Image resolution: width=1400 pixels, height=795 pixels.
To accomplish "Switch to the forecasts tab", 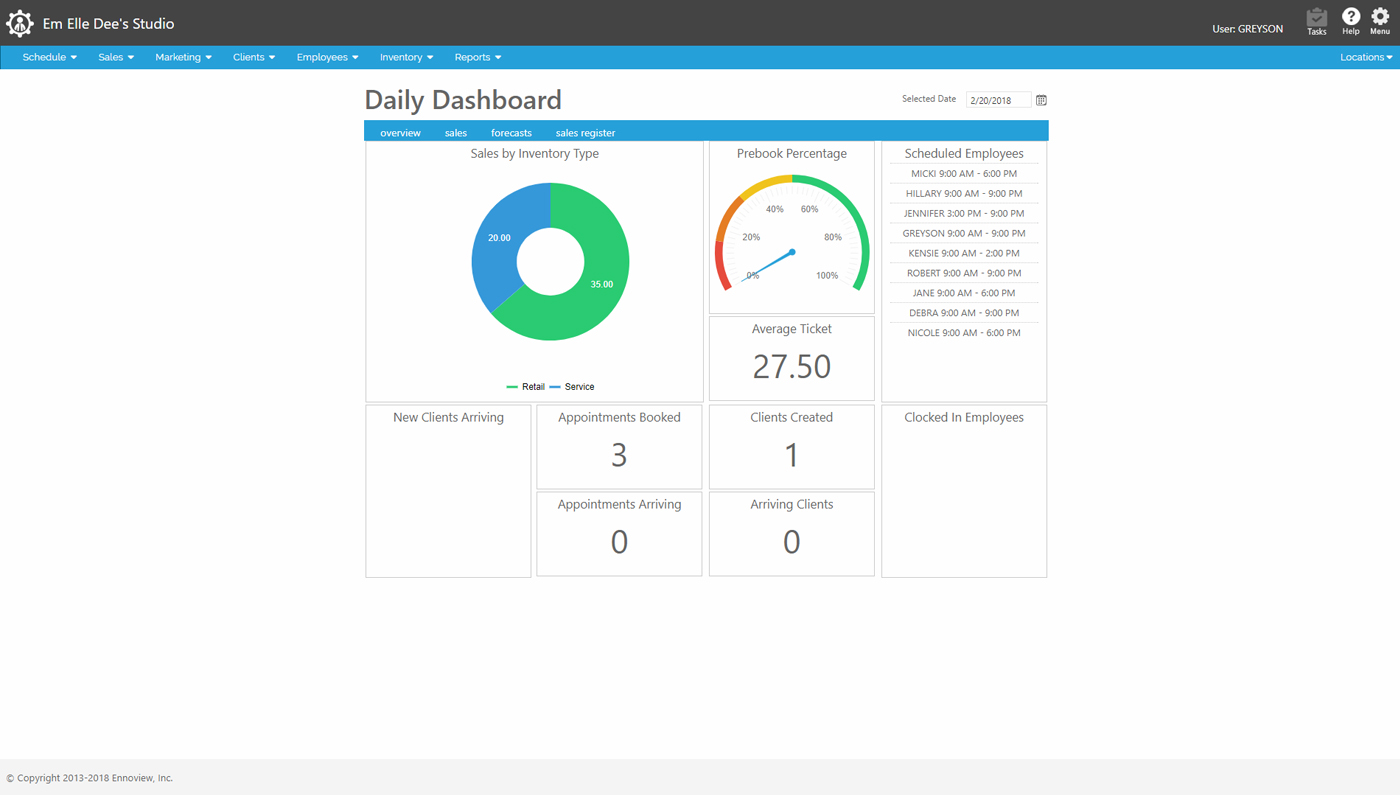I will tap(511, 133).
